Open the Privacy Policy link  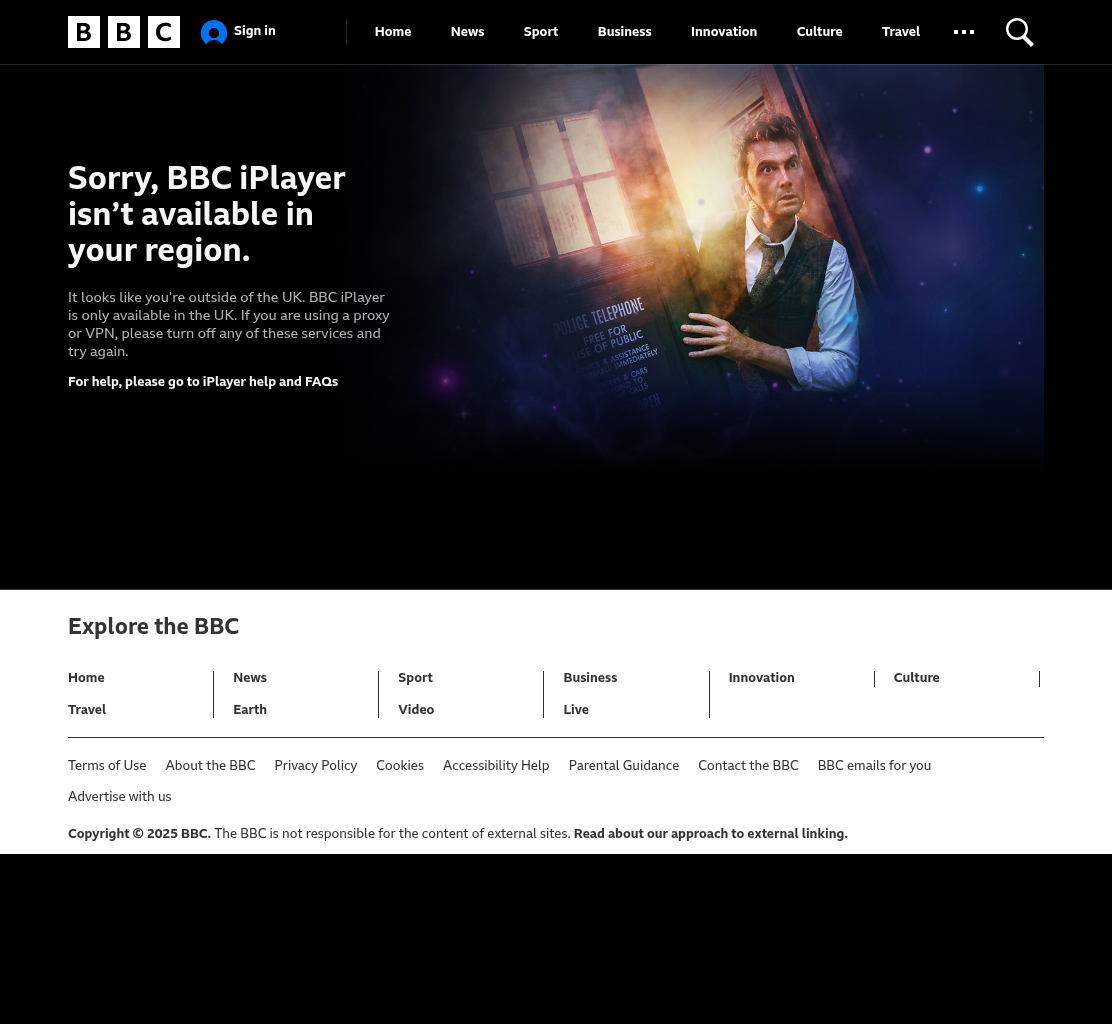point(316,765)
